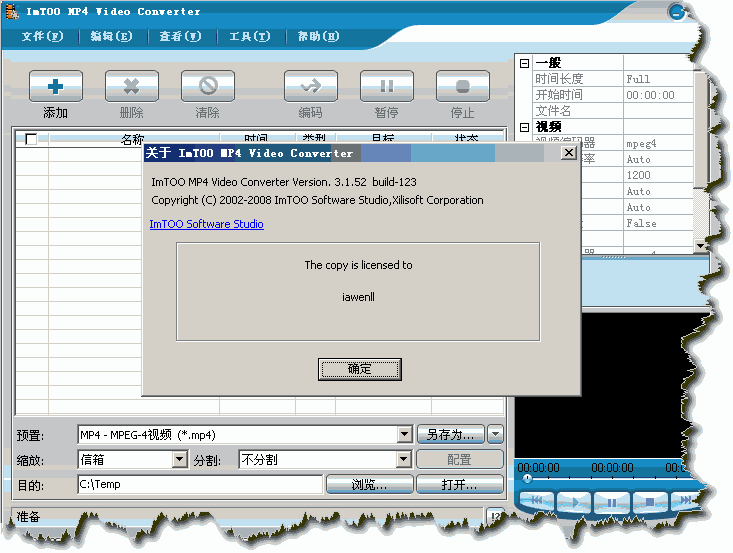
Task: Open the 文件(F) menu
Action: point(43,36)
